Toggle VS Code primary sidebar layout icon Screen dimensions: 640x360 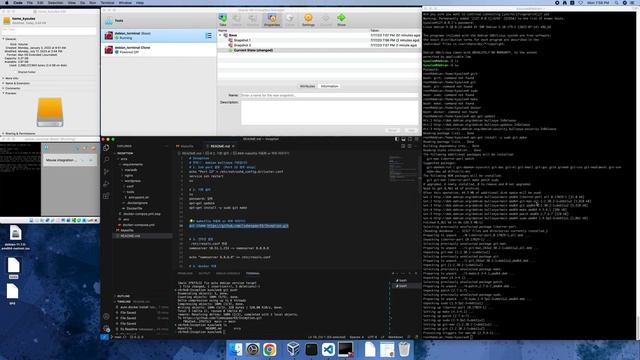point(396,139)
